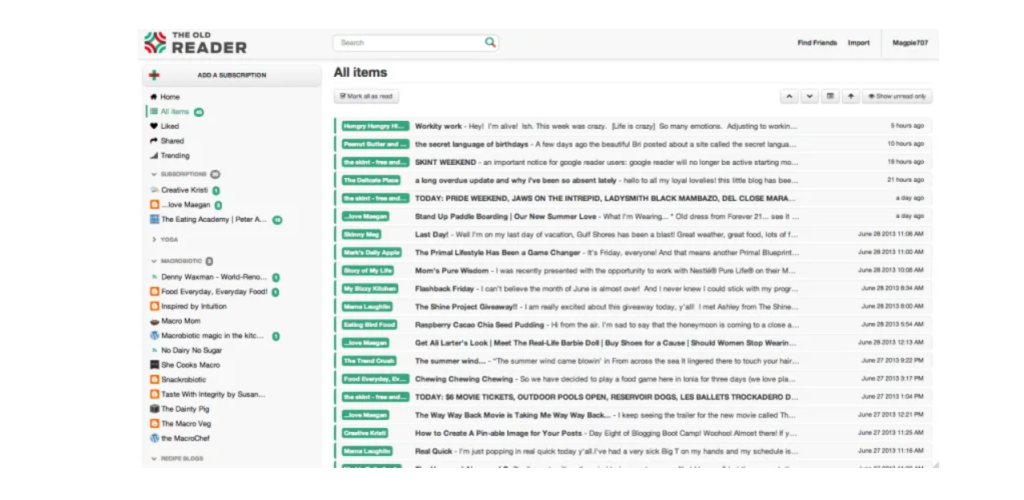Image resolution: width=1024 pixels, height=500 pixels.
Task: Click The Dainty Pig feed icon
Action: pyautogui.click(x=155, y=409)
